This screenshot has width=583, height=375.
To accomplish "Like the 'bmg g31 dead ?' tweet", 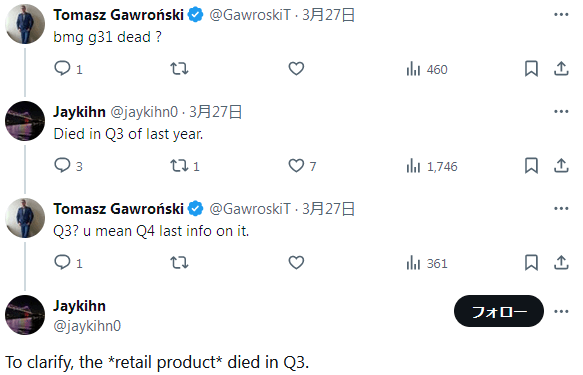I will [296, 68].
